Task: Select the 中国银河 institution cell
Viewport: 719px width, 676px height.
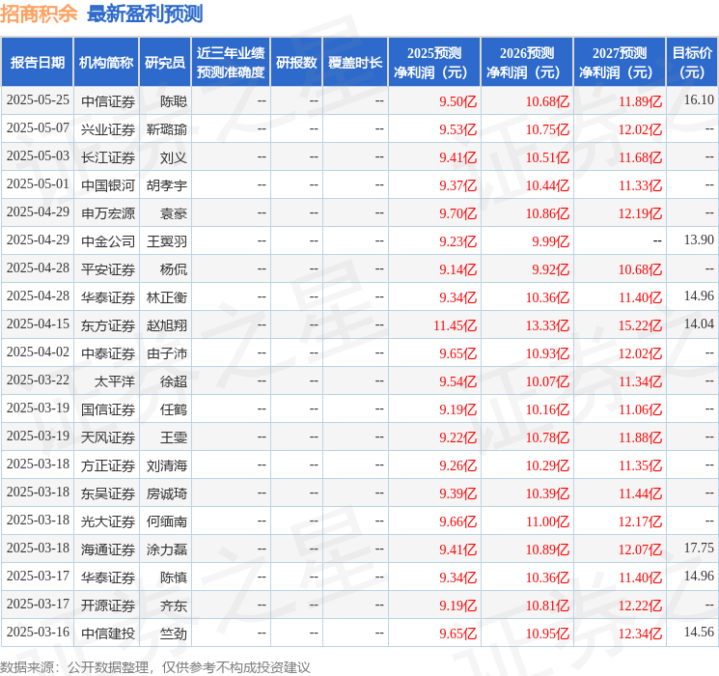Action: 108,185
